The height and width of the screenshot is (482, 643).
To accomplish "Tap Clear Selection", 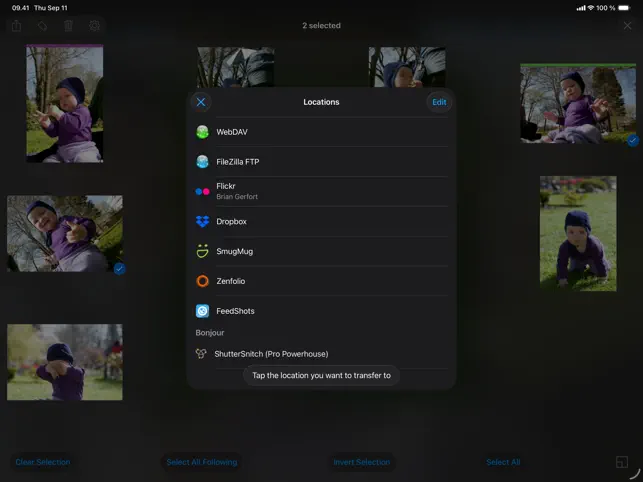I will tap(43, 462).
